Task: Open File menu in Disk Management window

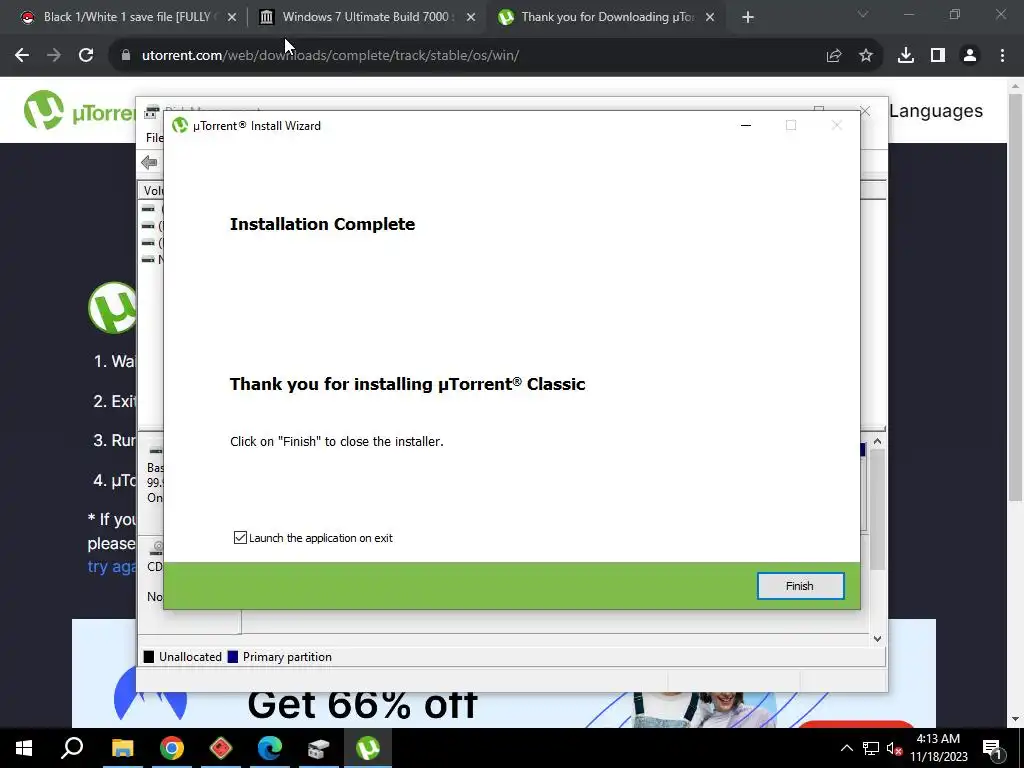Action: pos(154,138)
